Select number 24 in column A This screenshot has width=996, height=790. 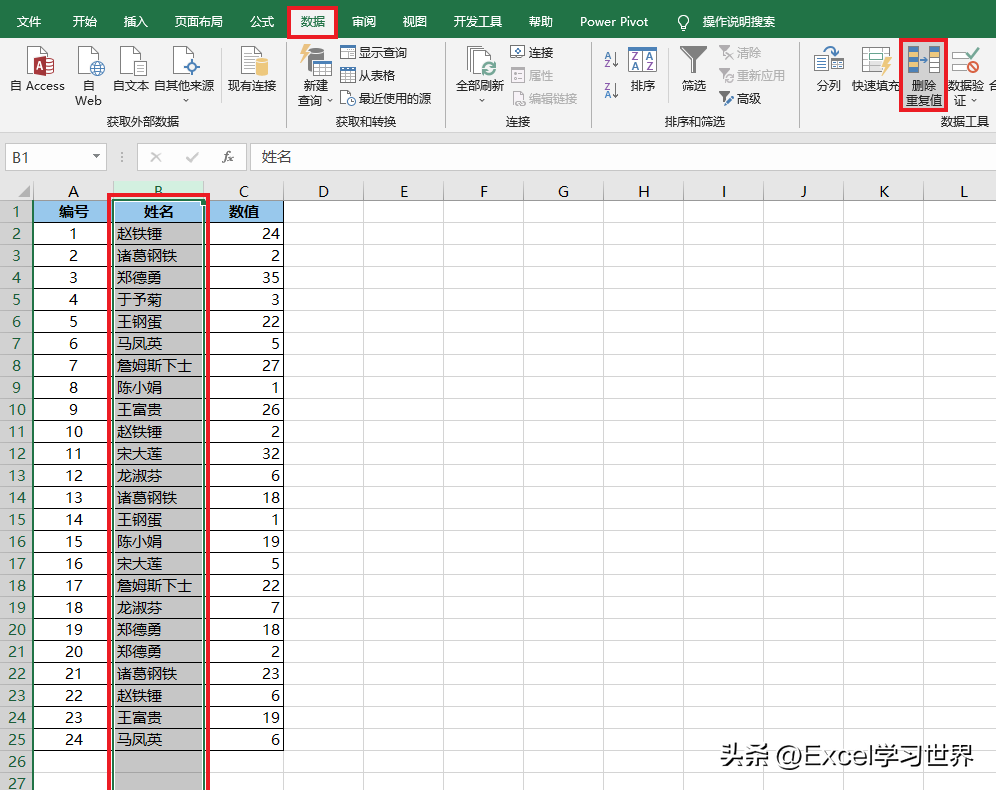tap(73, 739)
